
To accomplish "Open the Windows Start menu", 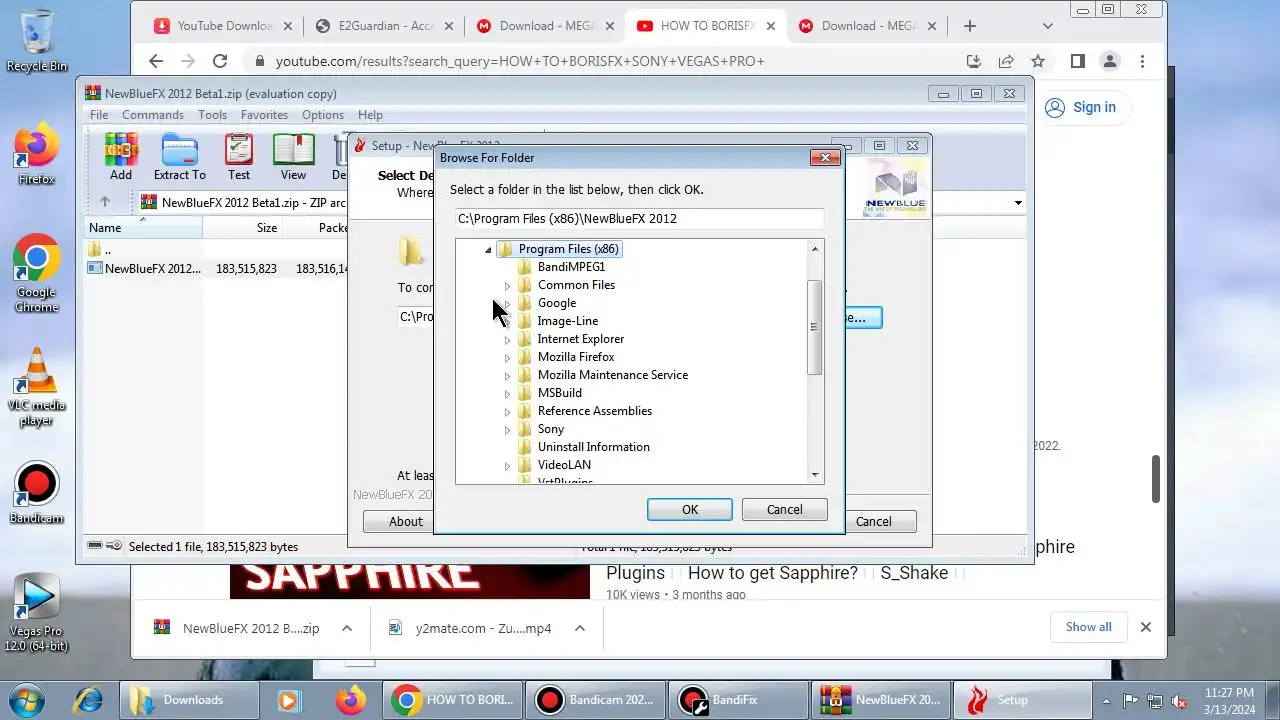I will [x=26, y=700].
